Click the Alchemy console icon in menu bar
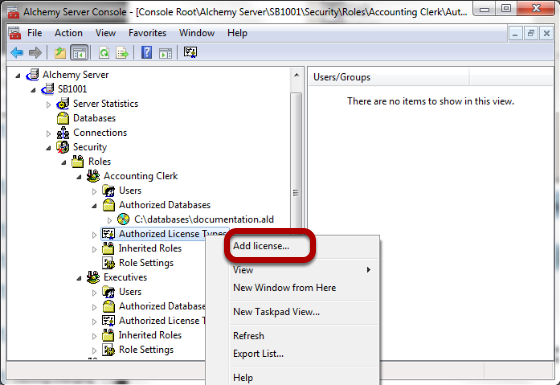The height and width of the screenshot is (385, 560). coord(15,33)
